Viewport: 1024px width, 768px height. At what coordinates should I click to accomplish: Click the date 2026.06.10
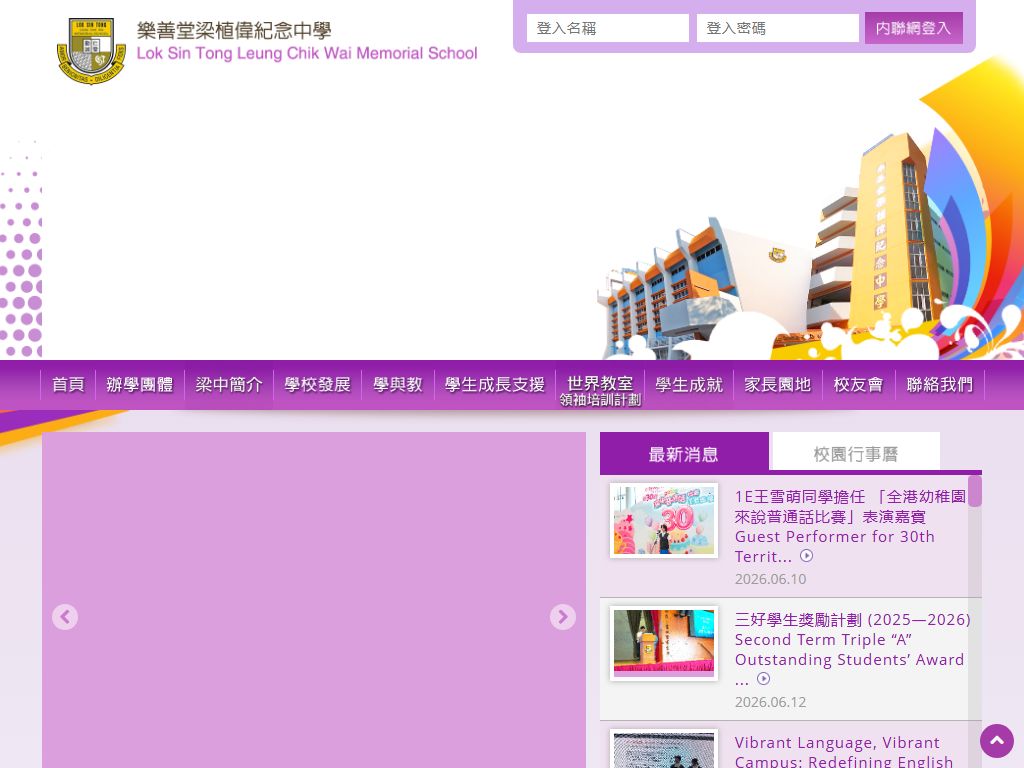(770, 579)
